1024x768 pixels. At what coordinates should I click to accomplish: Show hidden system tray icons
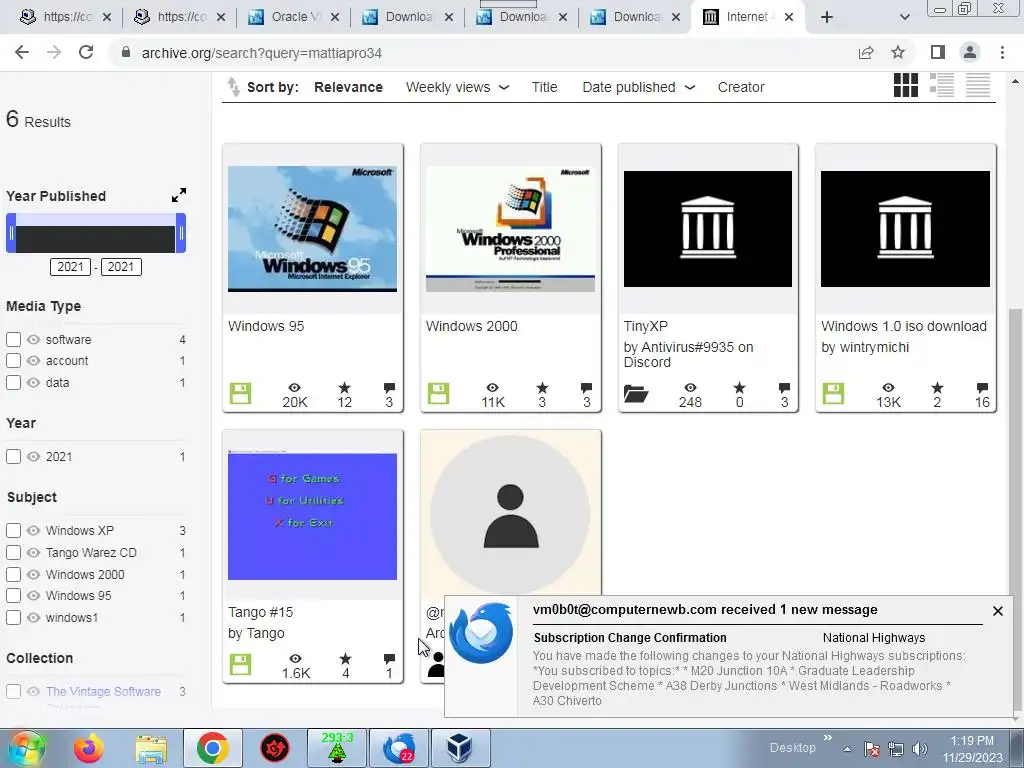(846, 750)
